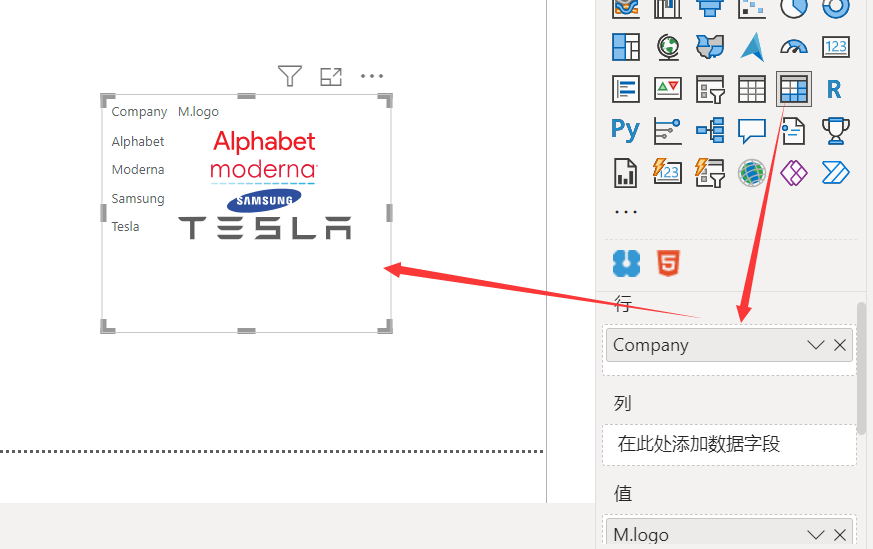
Task: Select the ArcGIS Maps globe icon
Action: (752, 173)
